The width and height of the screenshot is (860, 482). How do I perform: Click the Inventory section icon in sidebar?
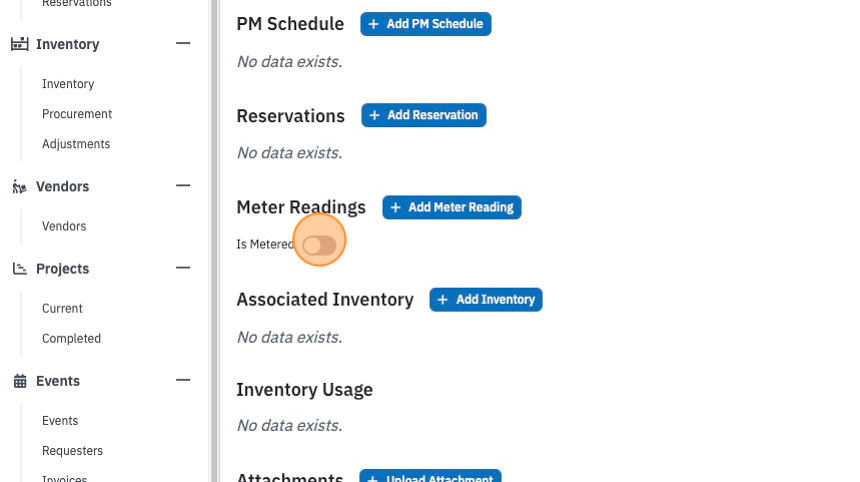coord(20,44)
